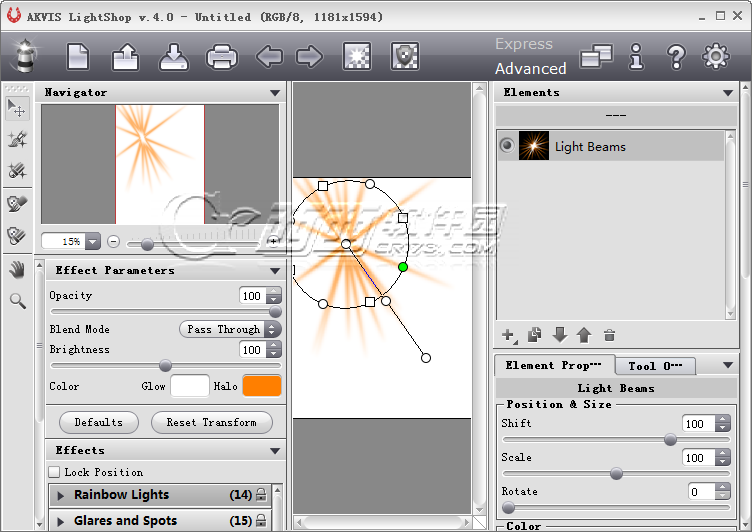Viewport: 752px width, 532px height.
Task: Open the Elements panel menu arrow
Action: pyautogui.click(x=728, y=93)
